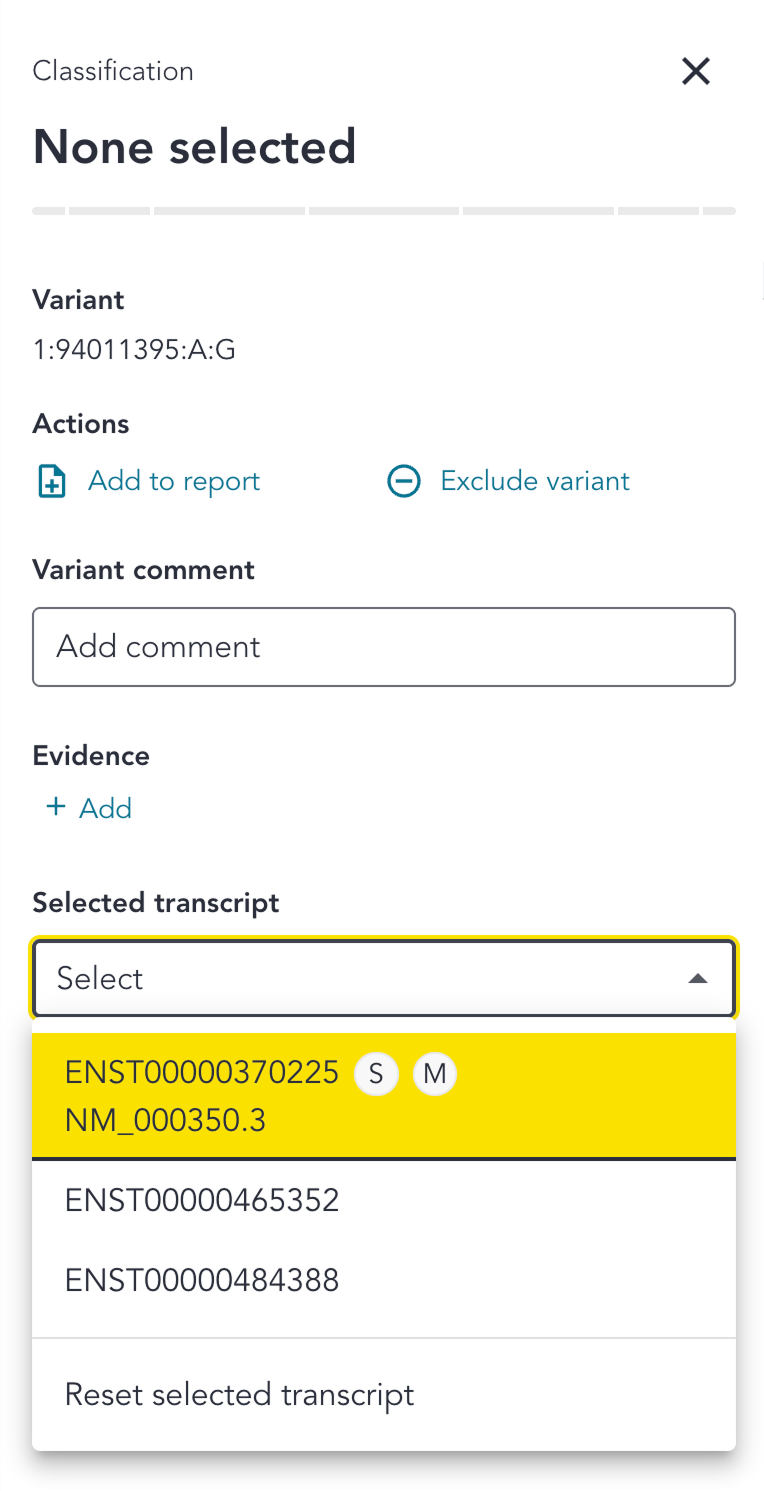Collapse the transcript dropdown via the arrow
The image size is (764, 1491).
point(698,978)
